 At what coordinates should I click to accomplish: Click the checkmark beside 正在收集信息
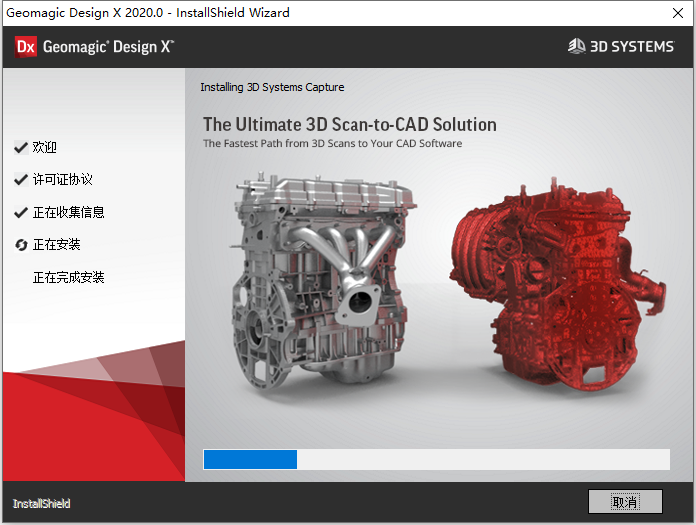(x=21, y=213)
